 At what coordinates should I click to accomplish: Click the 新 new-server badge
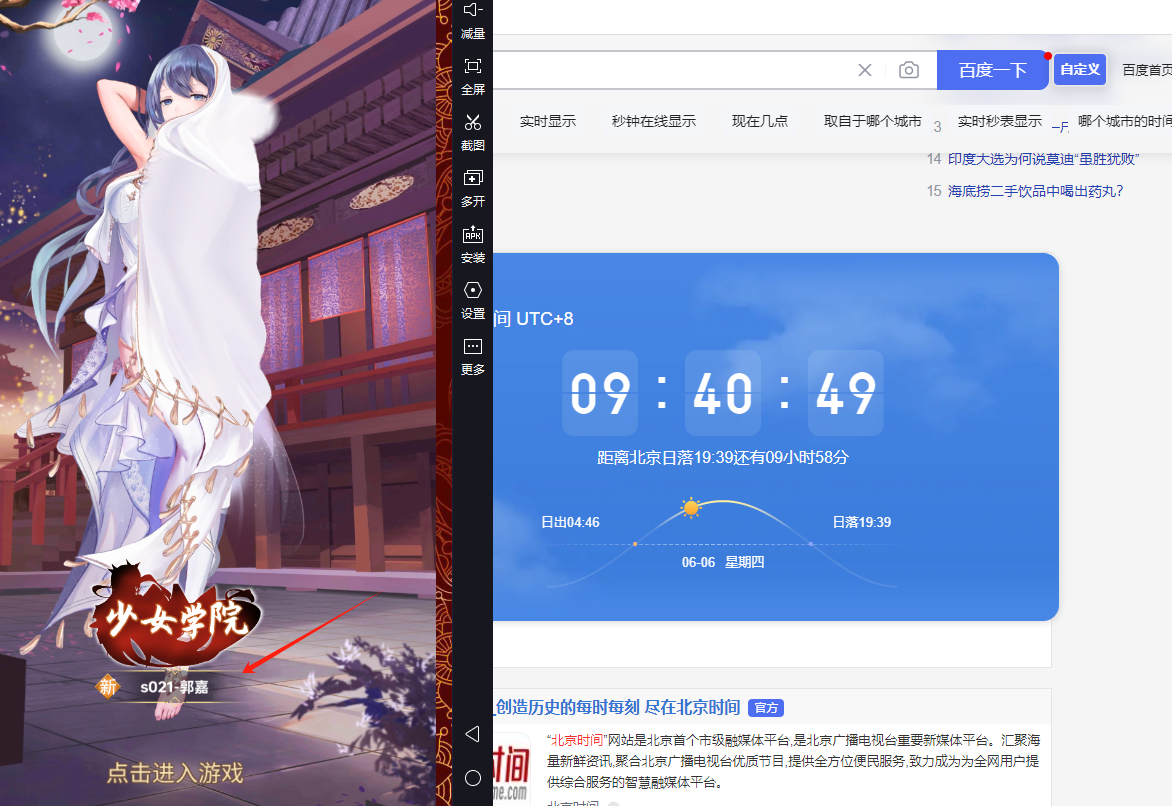[108, 686]
